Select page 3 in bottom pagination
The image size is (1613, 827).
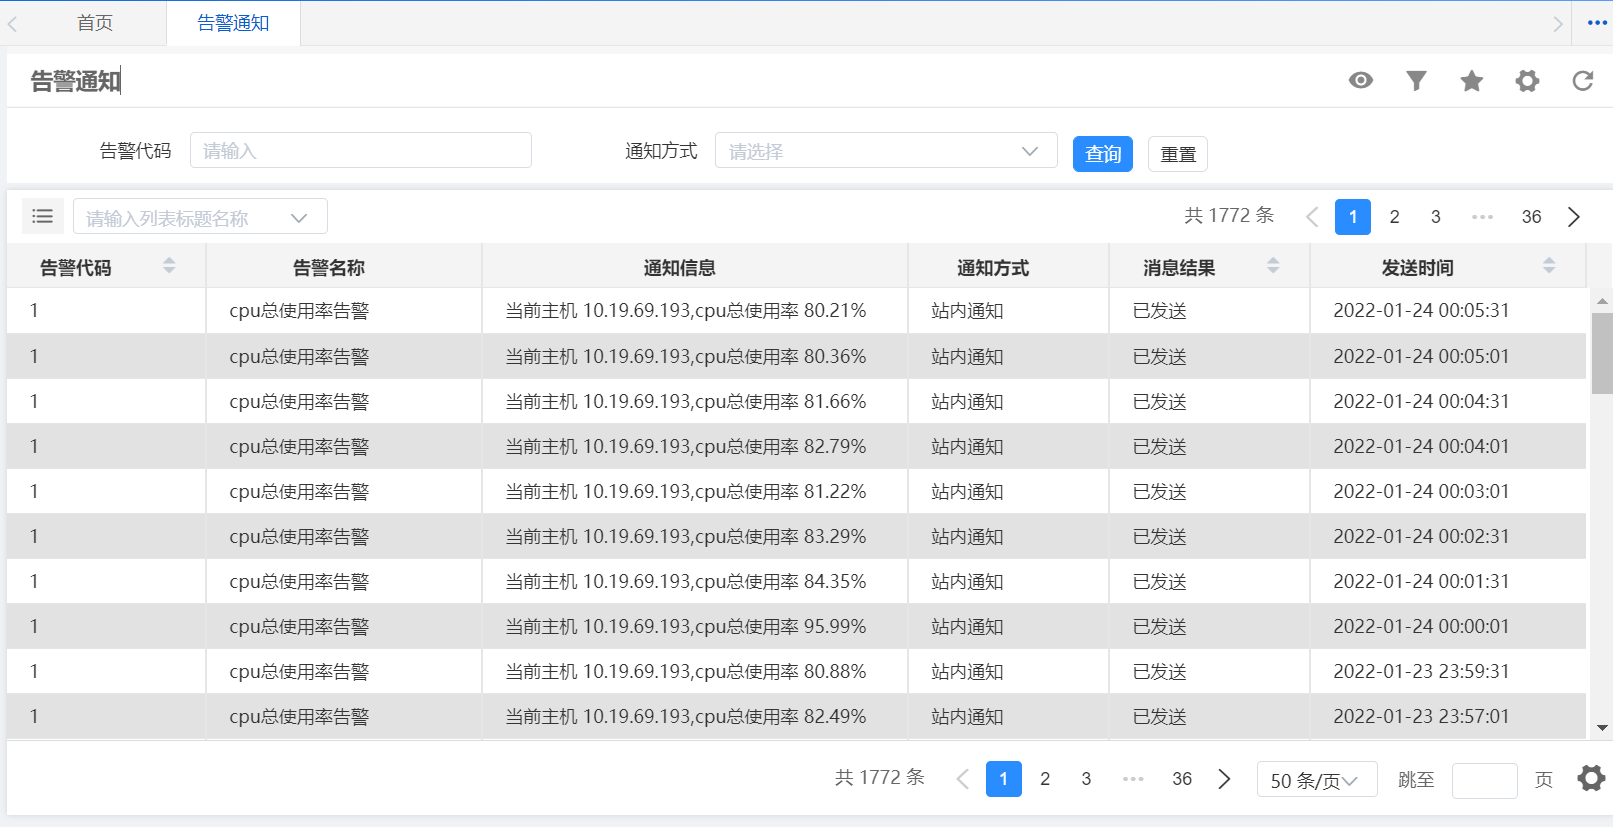(1086, 779)
